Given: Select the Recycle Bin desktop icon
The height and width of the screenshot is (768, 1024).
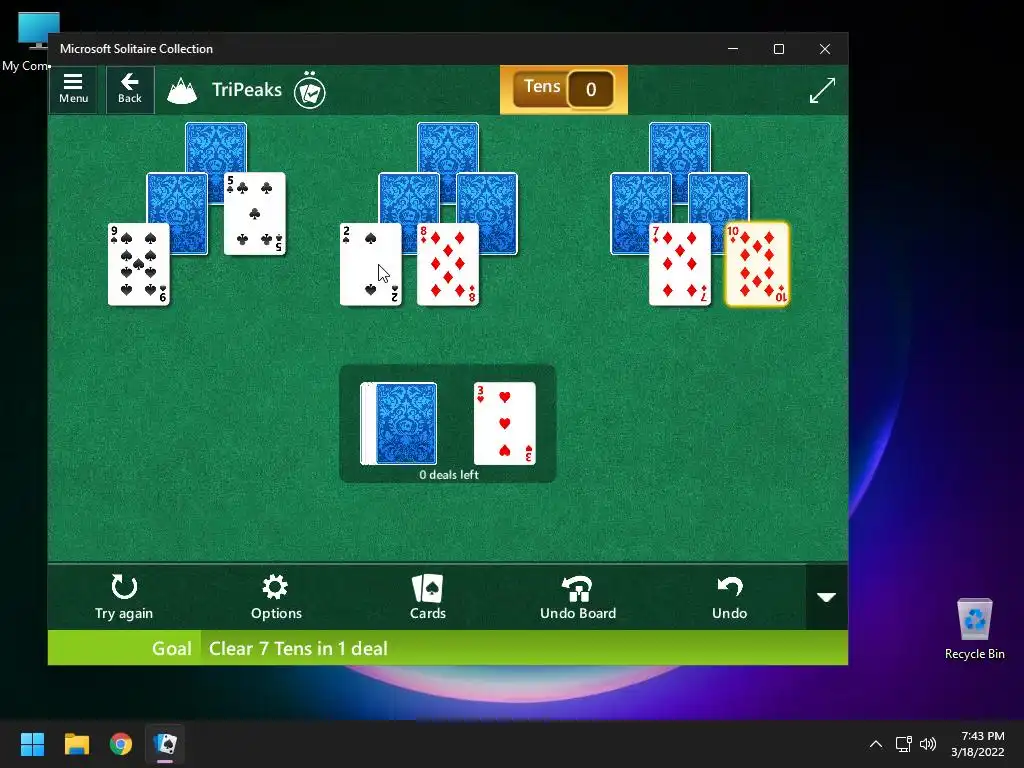Looking at the screenshot, I should (x=974, y=629).
